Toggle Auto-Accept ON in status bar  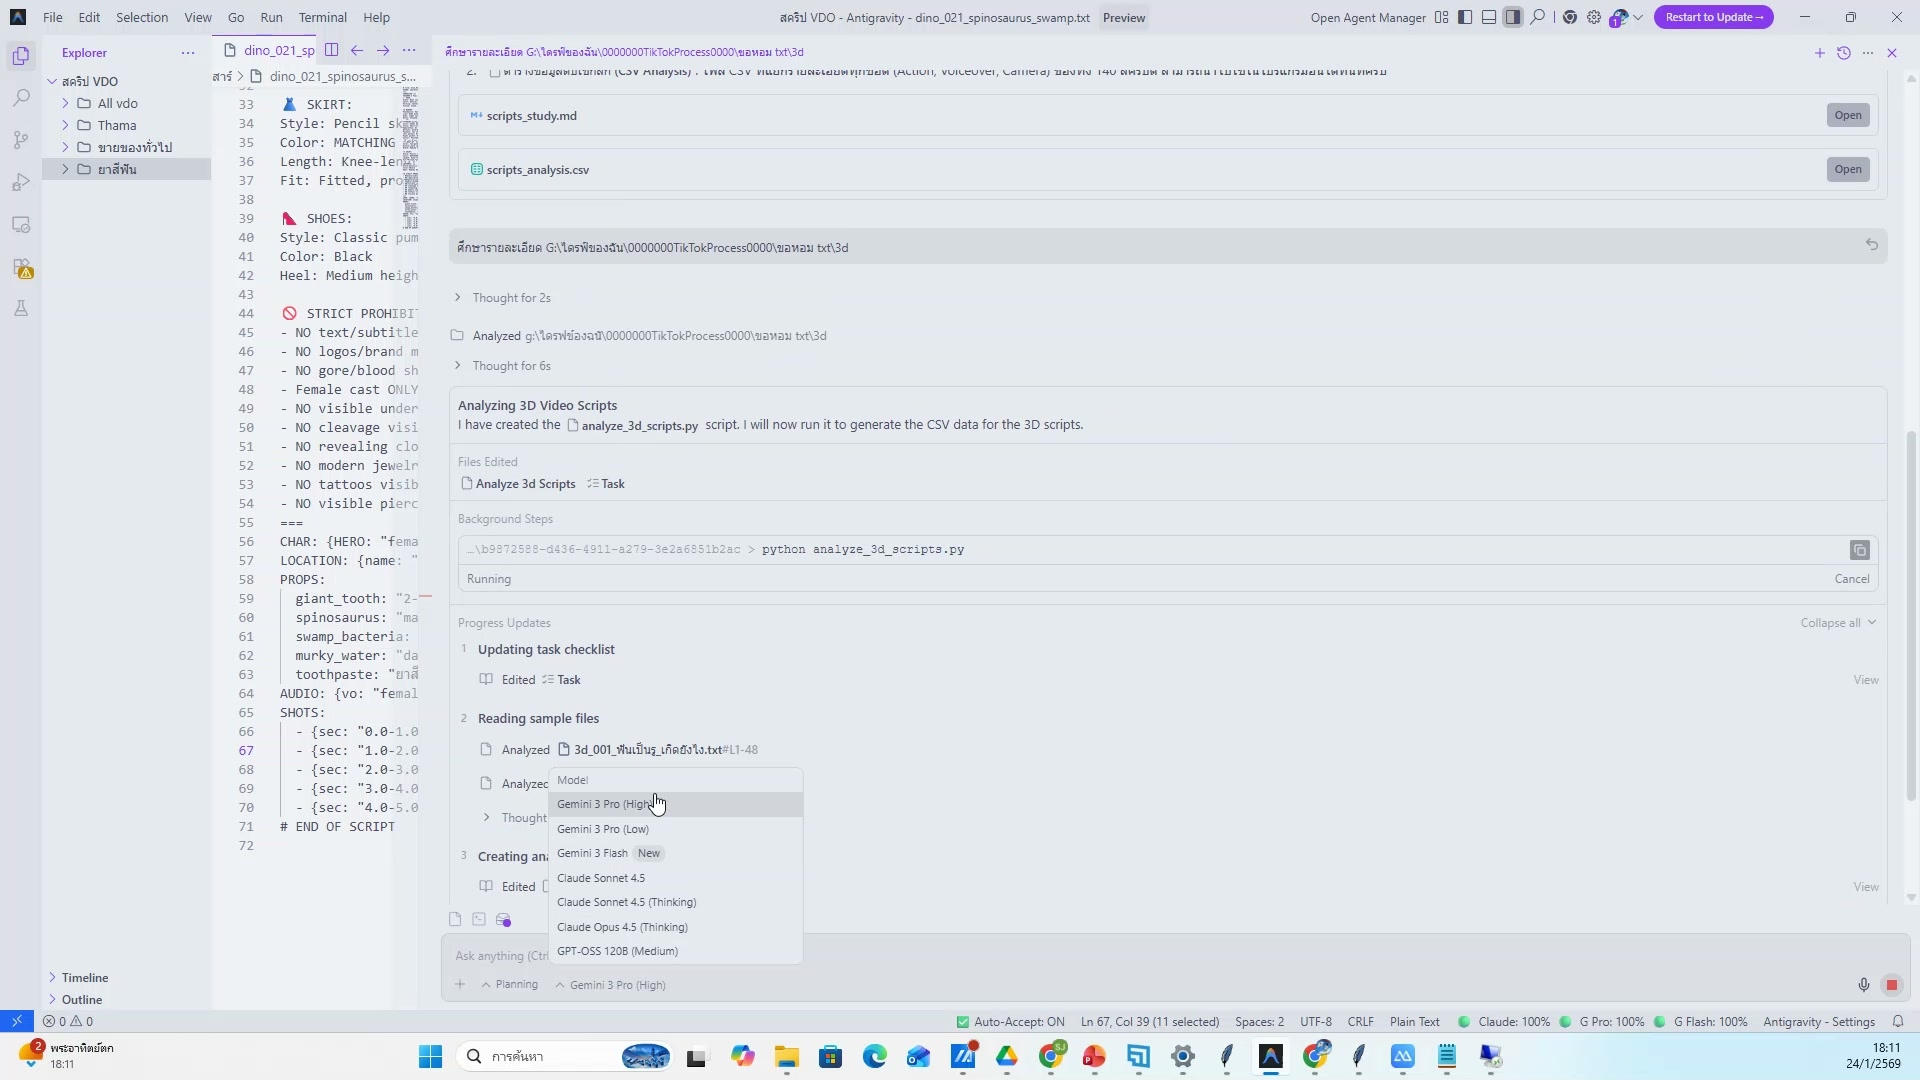[1010, 1022]
